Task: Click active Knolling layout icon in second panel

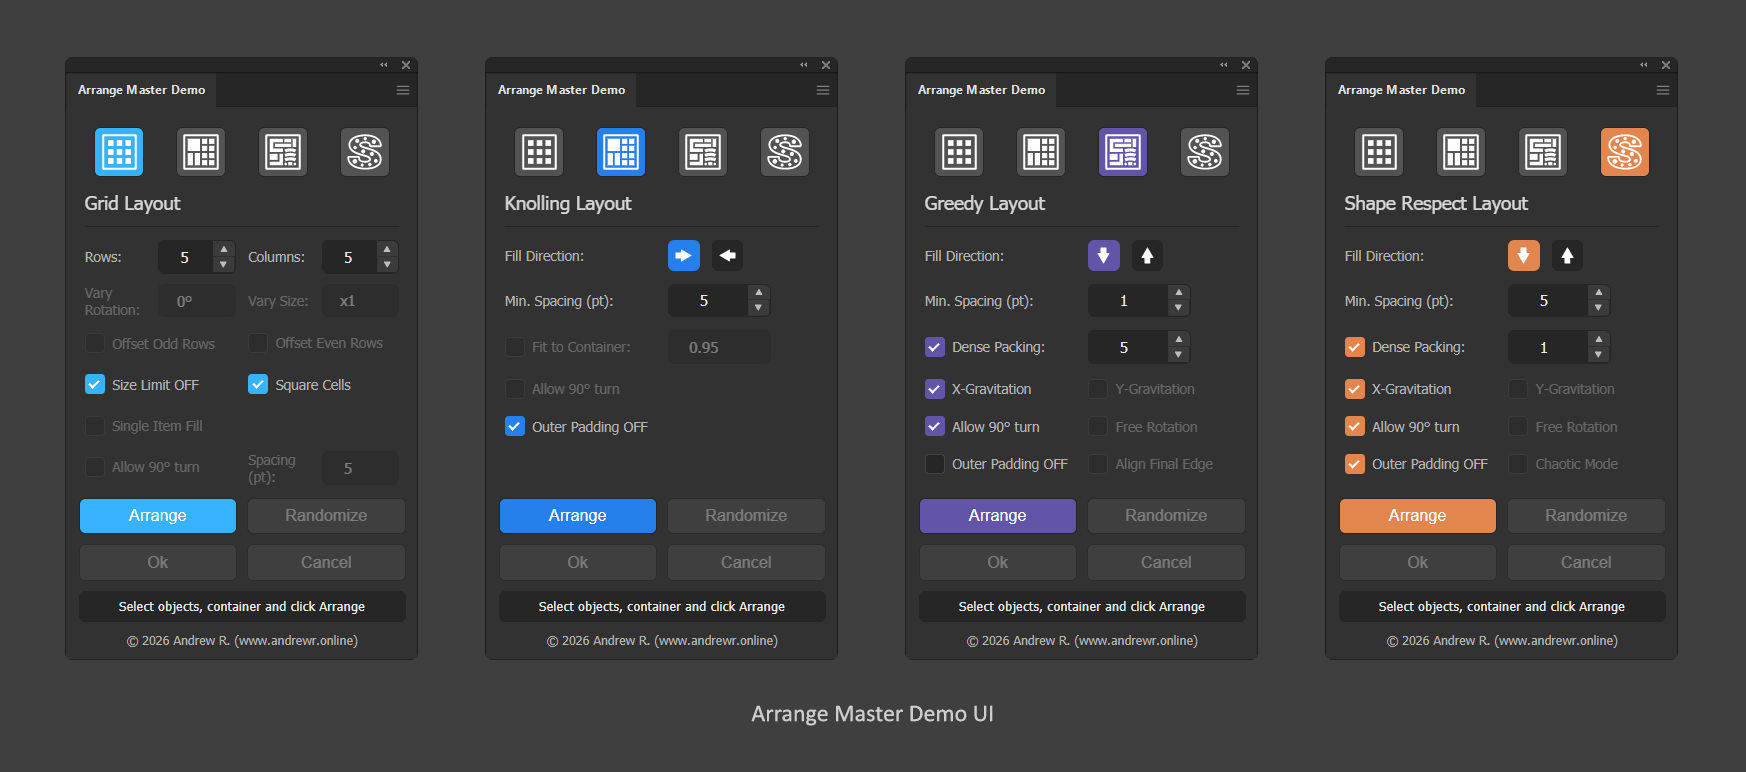Action: coord(621,152)
